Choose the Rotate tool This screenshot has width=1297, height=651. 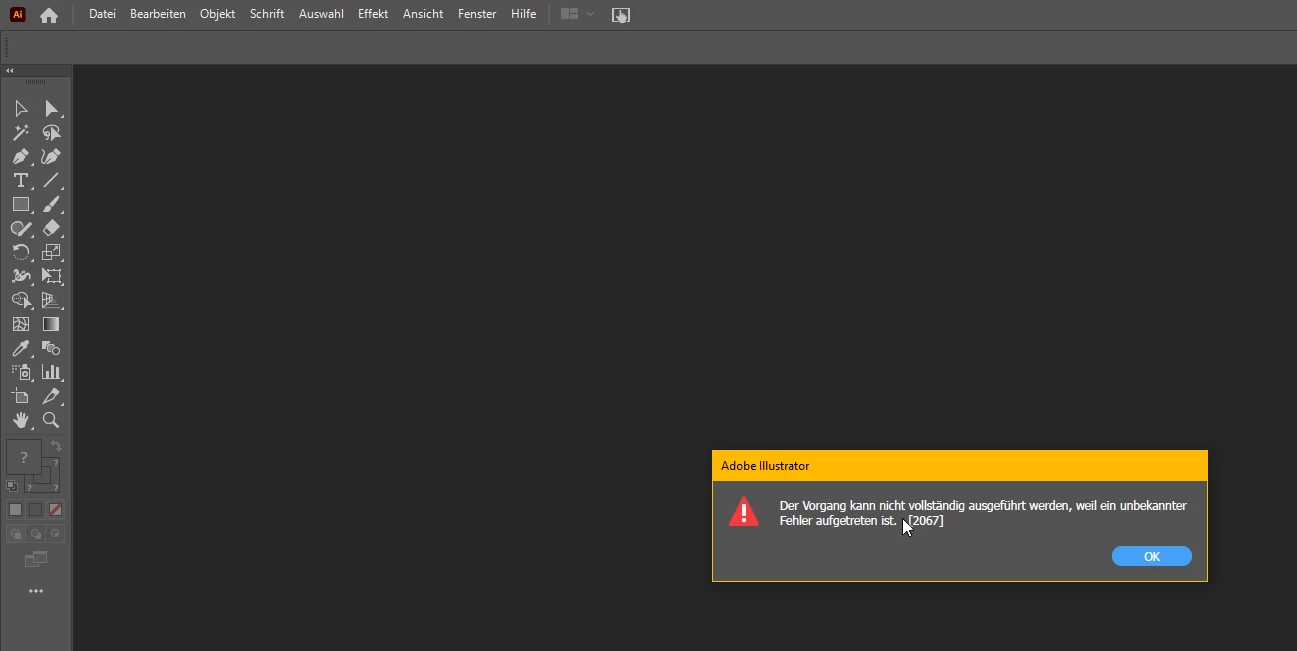tap(20, 252)
